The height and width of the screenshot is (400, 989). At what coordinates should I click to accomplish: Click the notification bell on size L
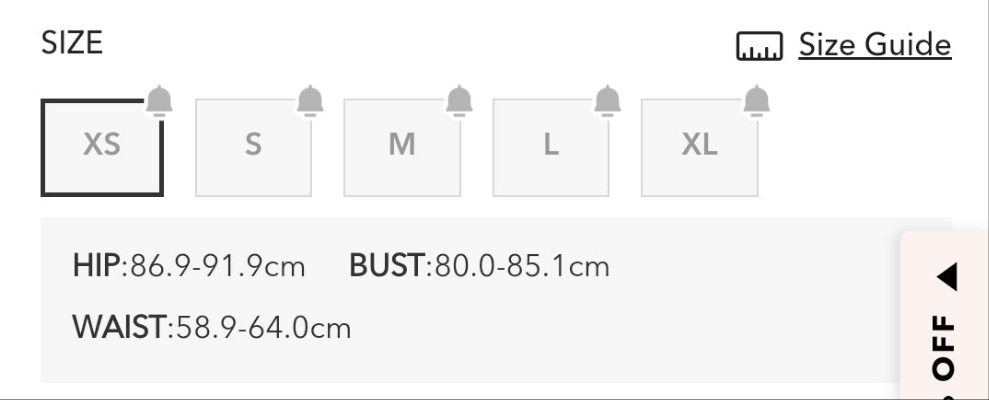pyautogui.click(x=607, y=100)
